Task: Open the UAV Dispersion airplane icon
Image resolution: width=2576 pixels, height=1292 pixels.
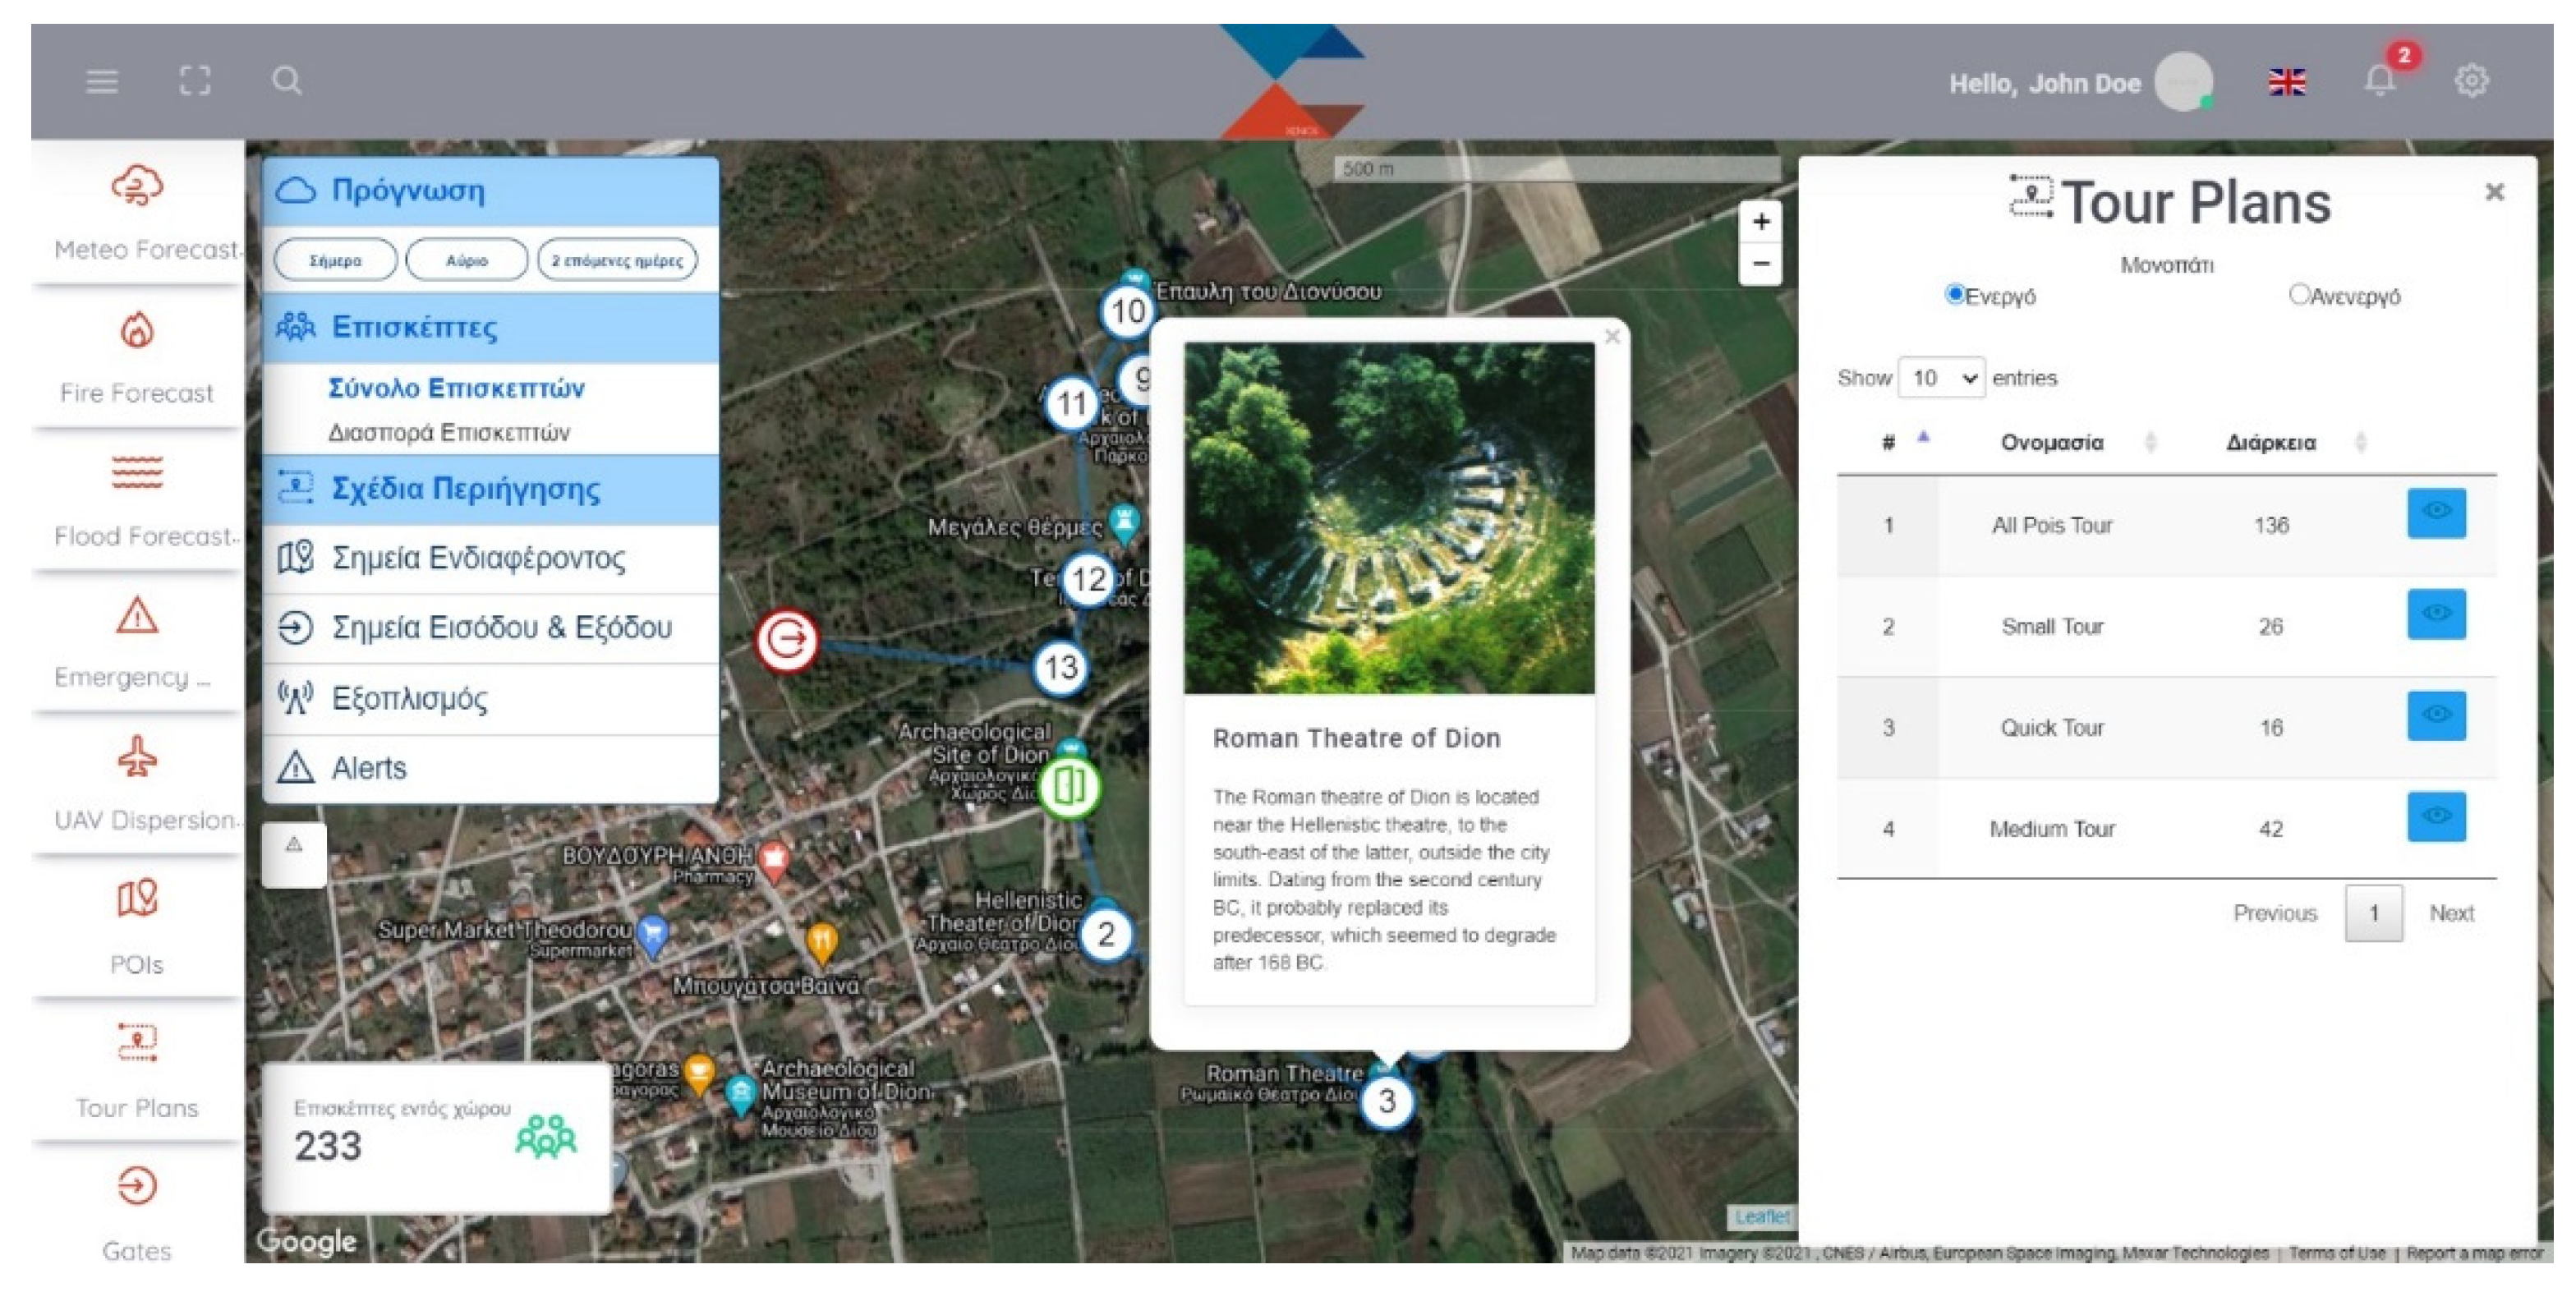Action: [137, 757]
